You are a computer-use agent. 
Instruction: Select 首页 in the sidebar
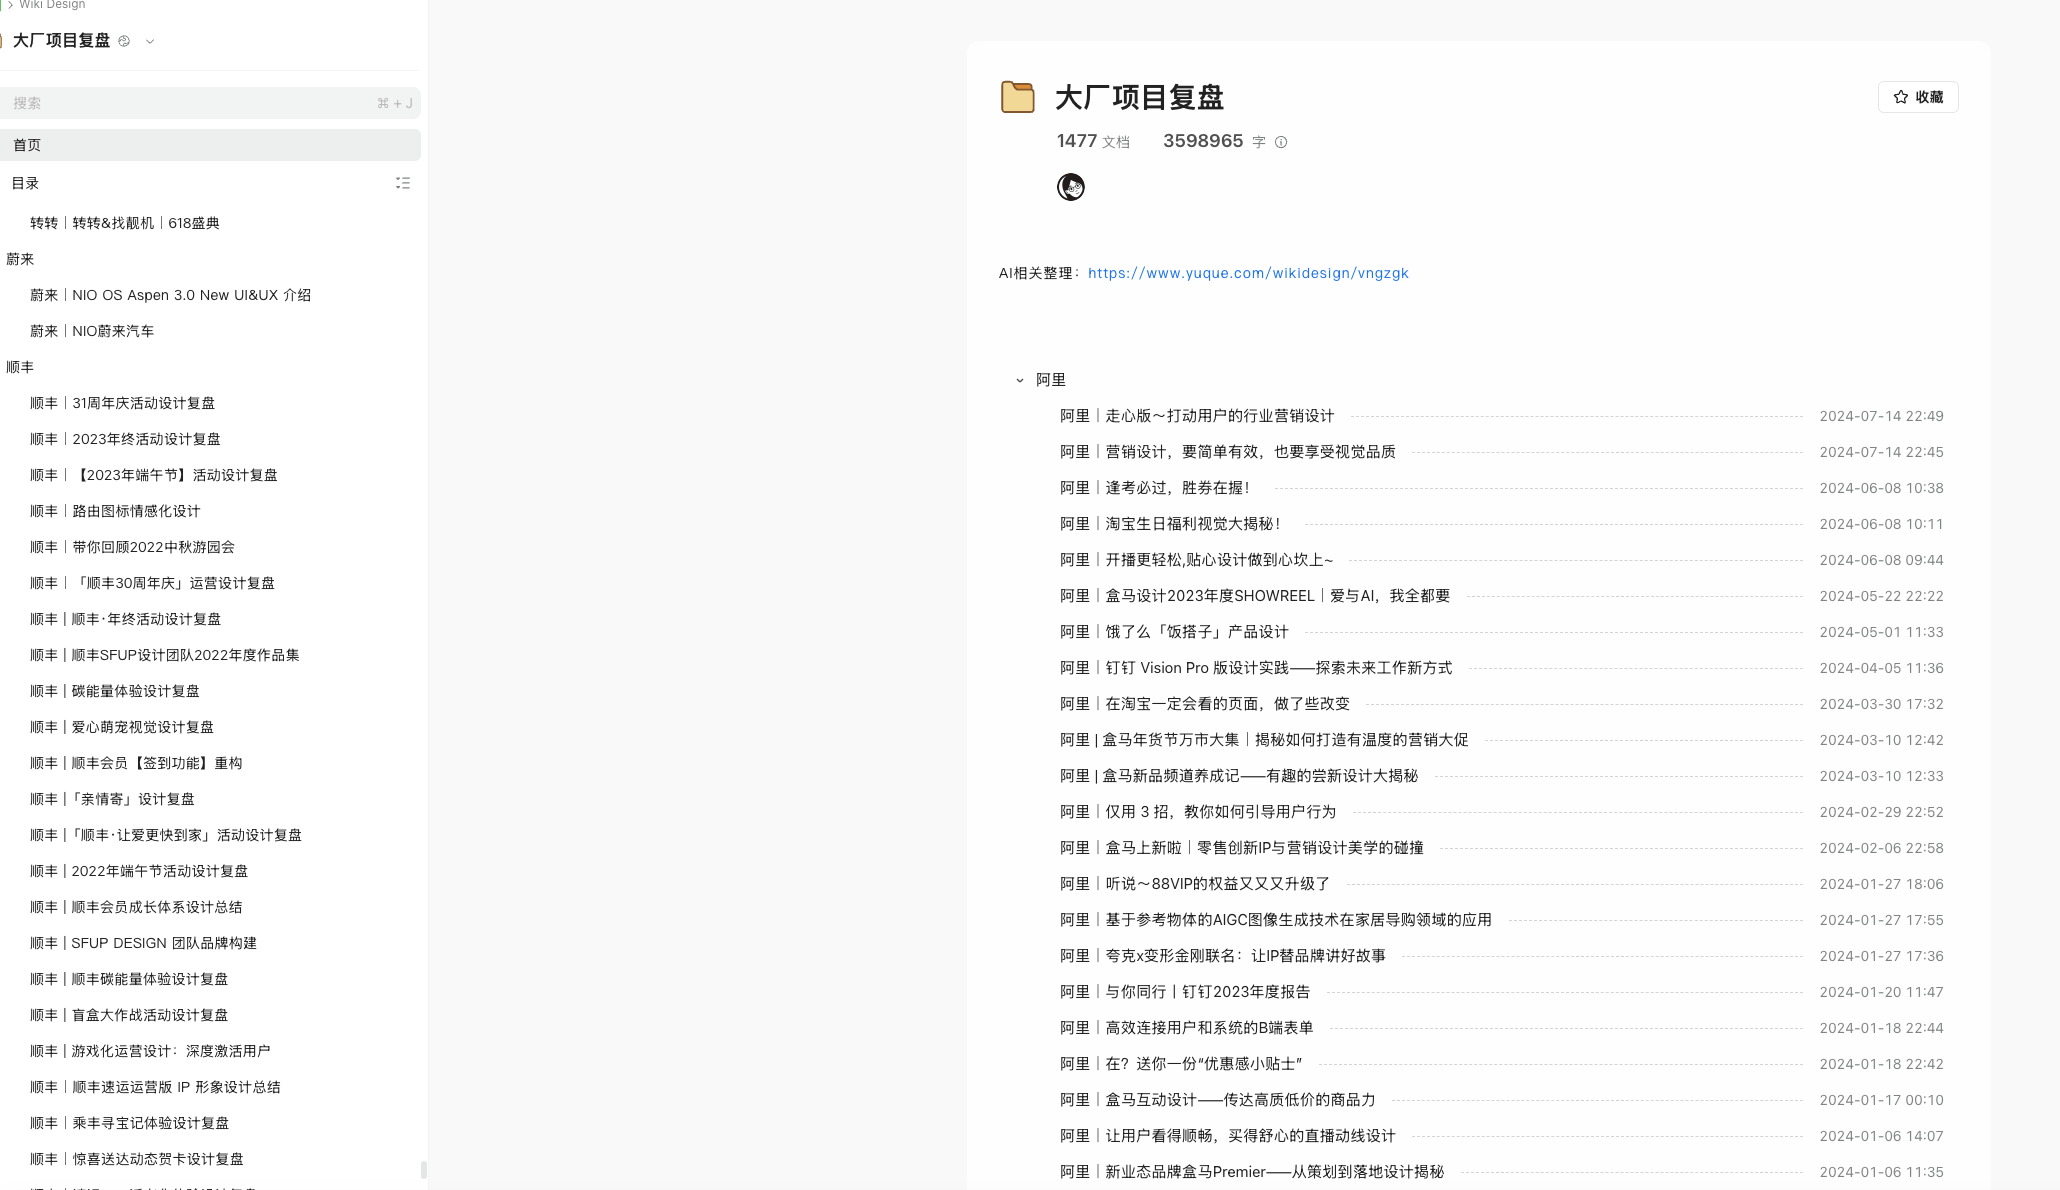[210, 145]
